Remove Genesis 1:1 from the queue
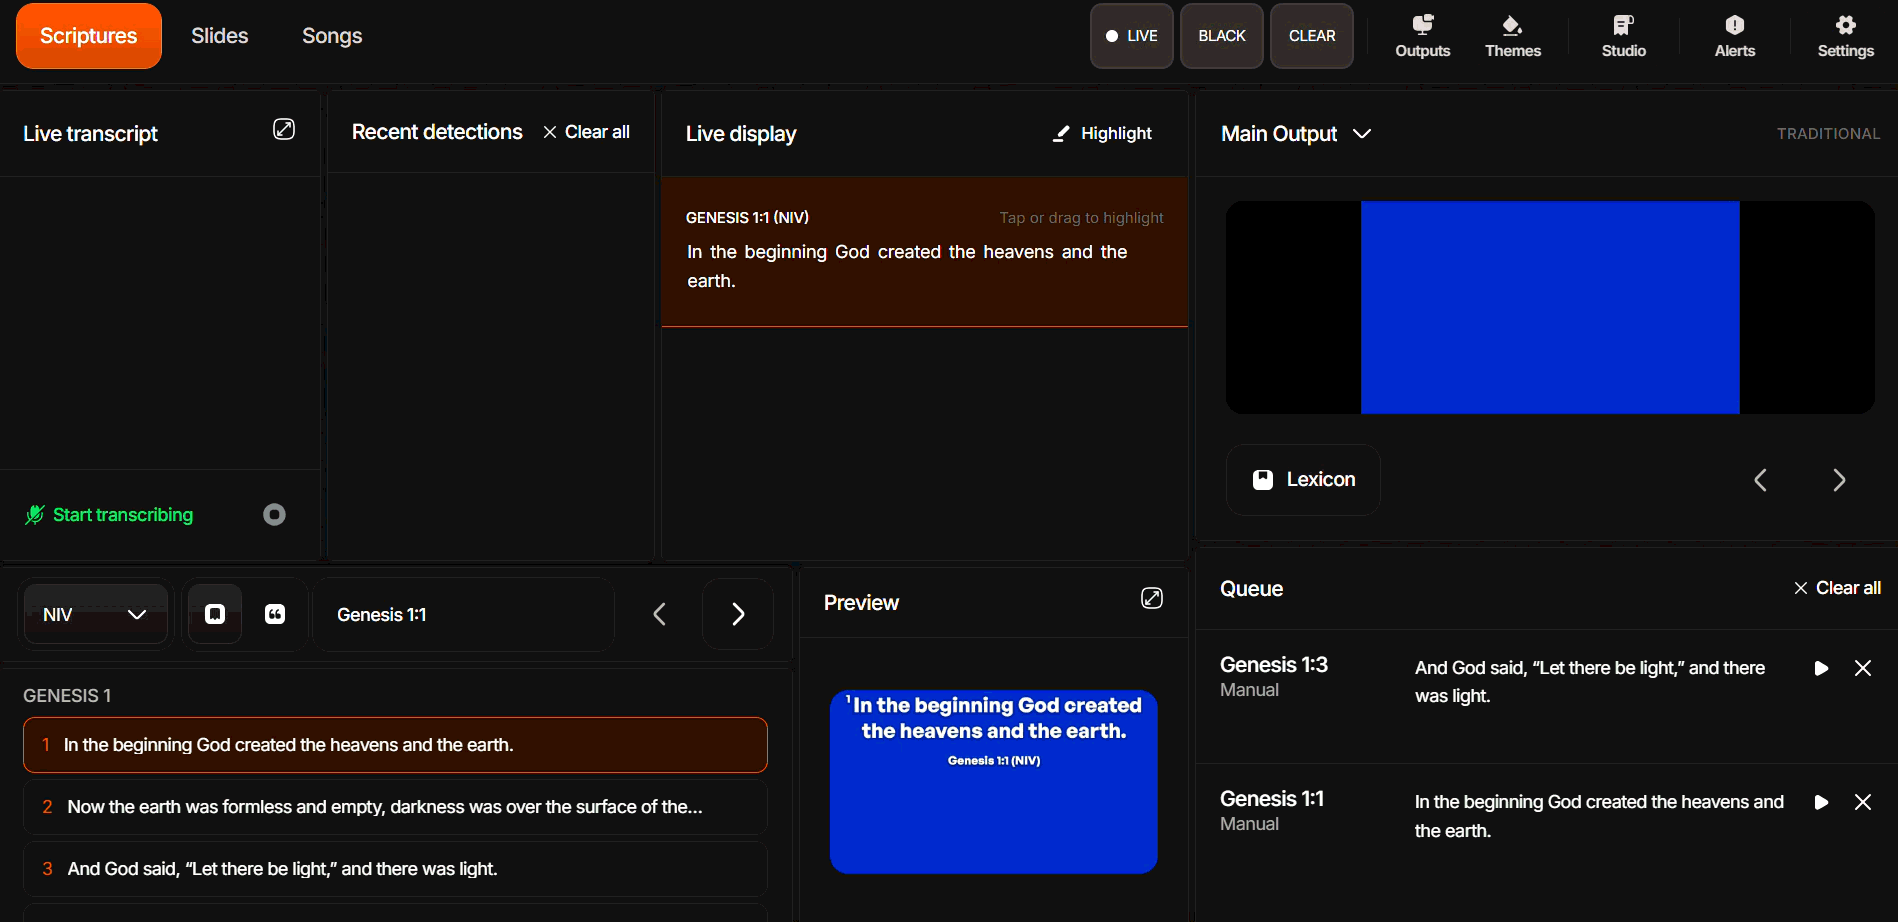1898x922 pixels. coord(1862,802)
